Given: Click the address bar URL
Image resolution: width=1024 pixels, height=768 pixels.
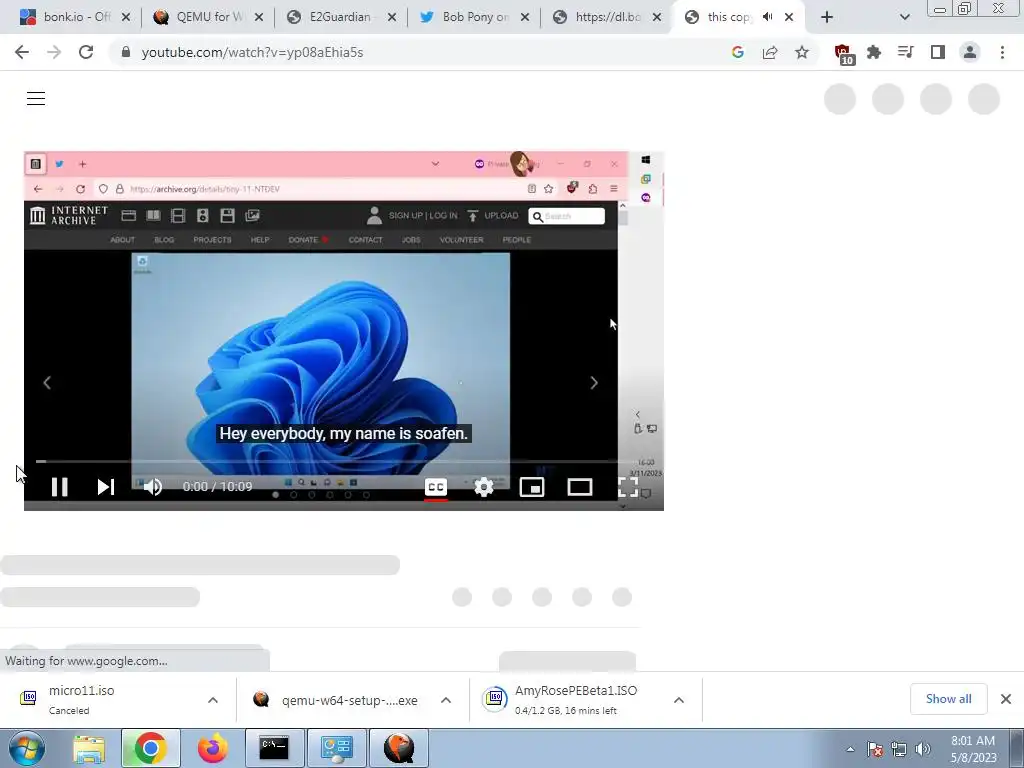Looking at the screenshot, I should point(252,52).
